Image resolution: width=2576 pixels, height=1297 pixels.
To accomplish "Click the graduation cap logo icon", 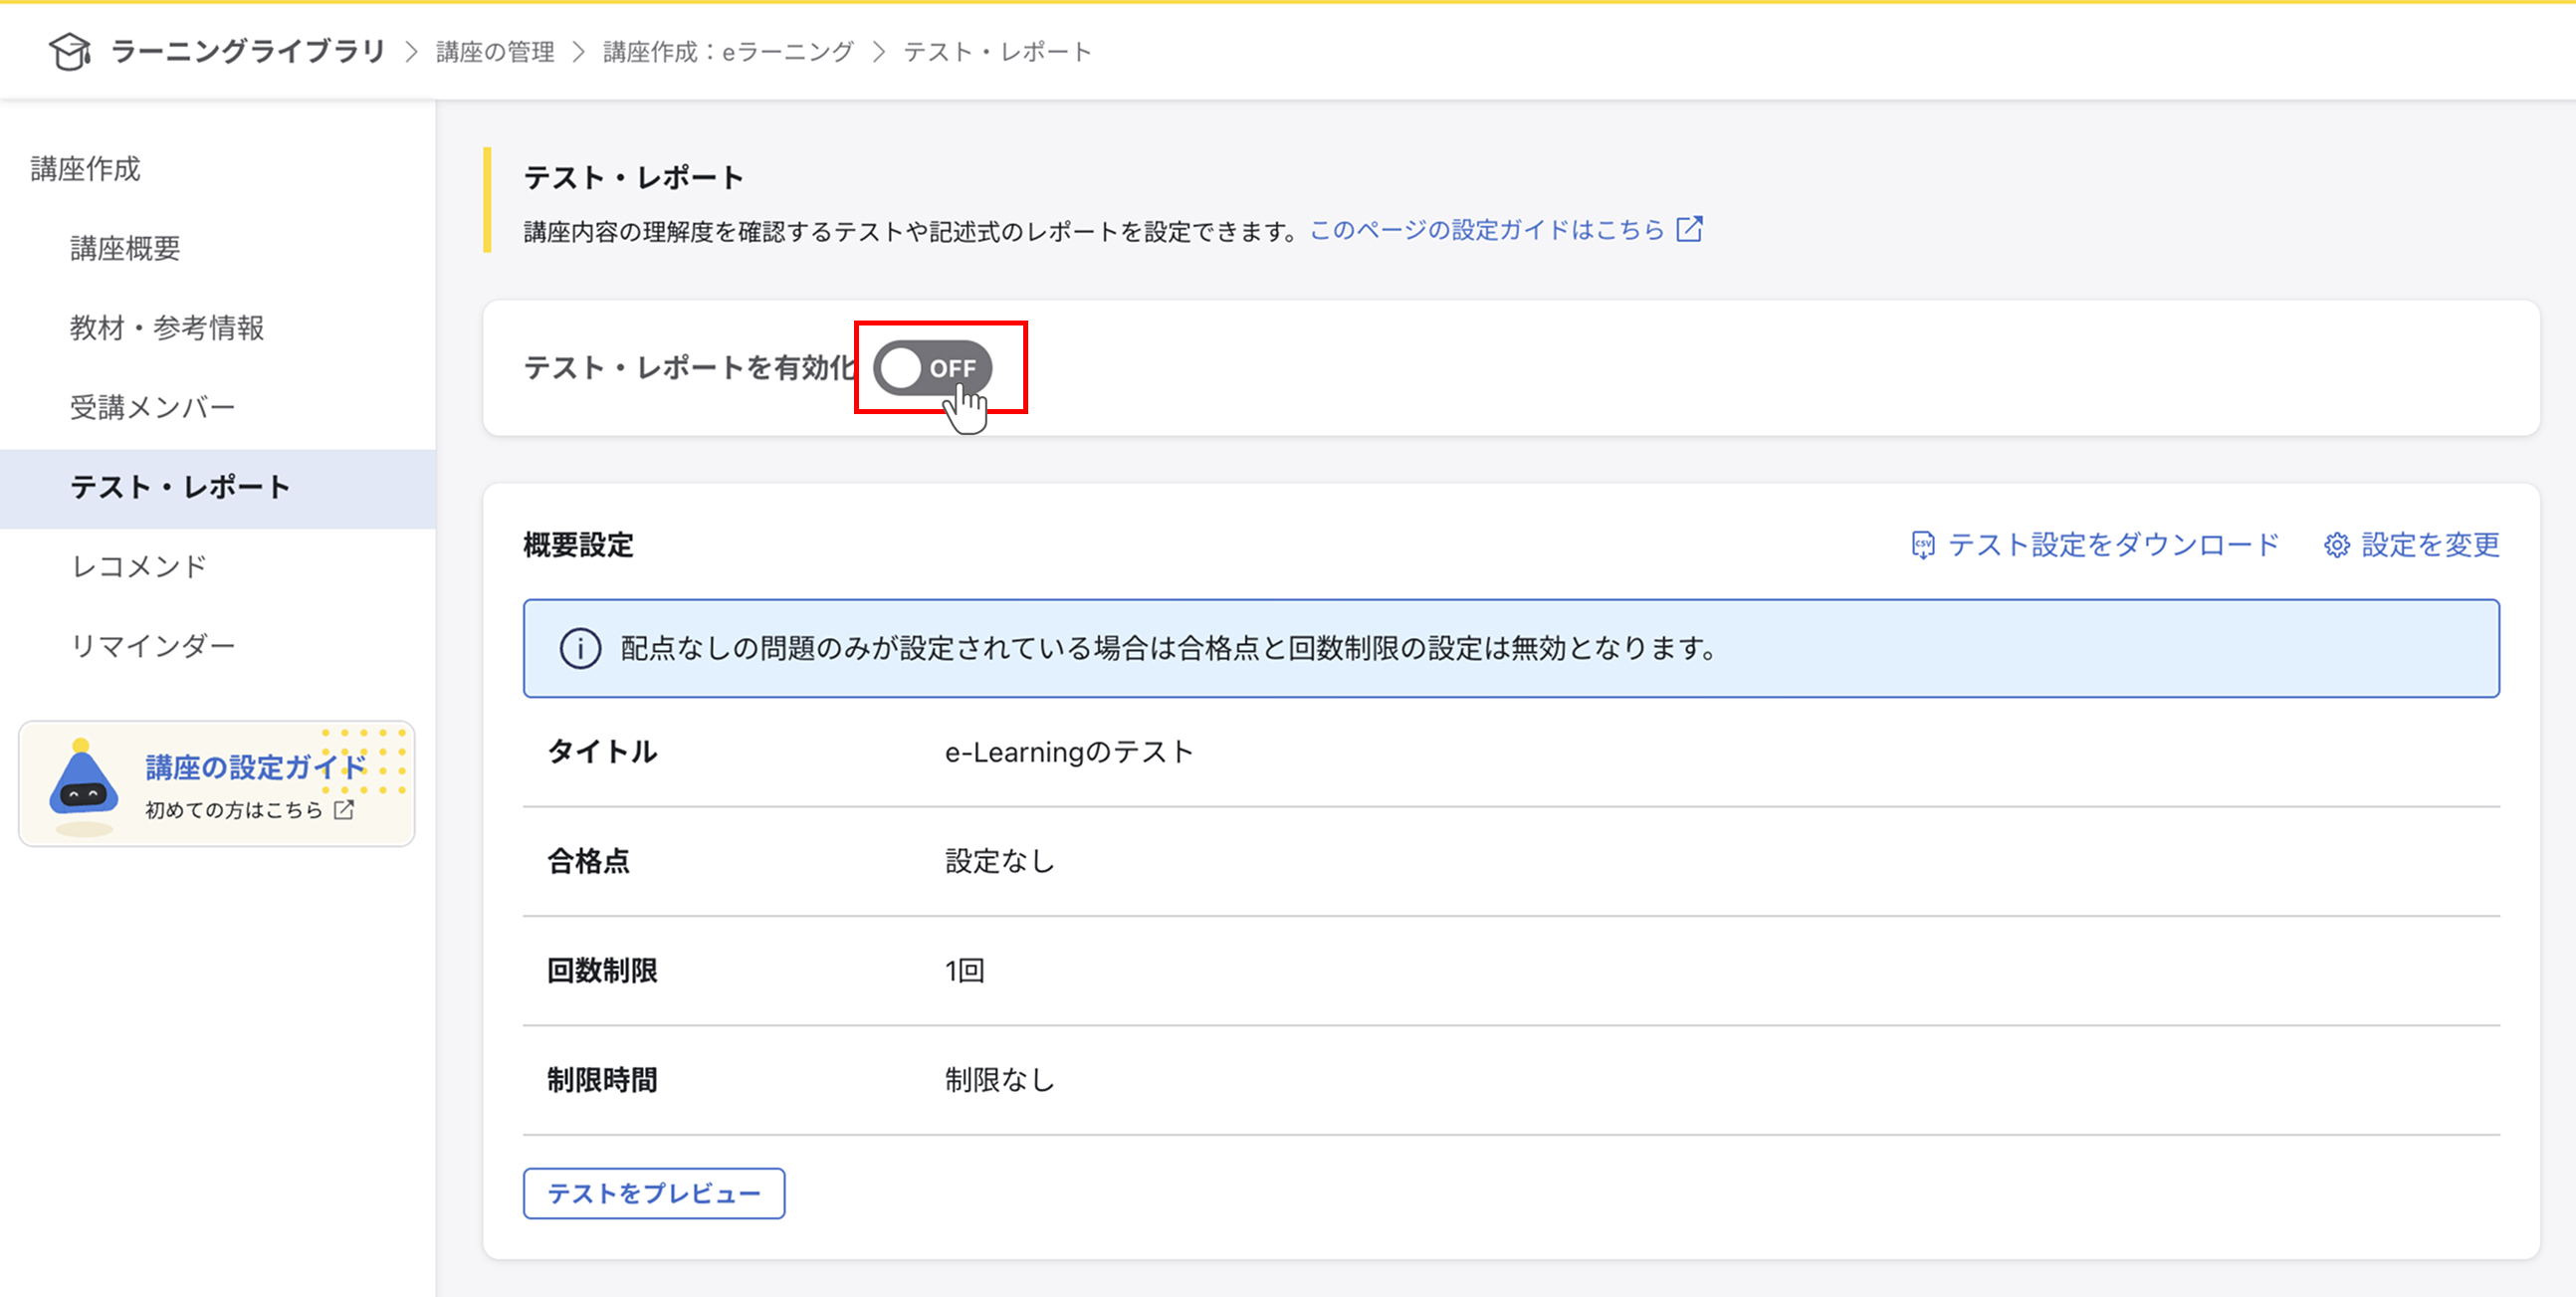I will tap(69, 51).
